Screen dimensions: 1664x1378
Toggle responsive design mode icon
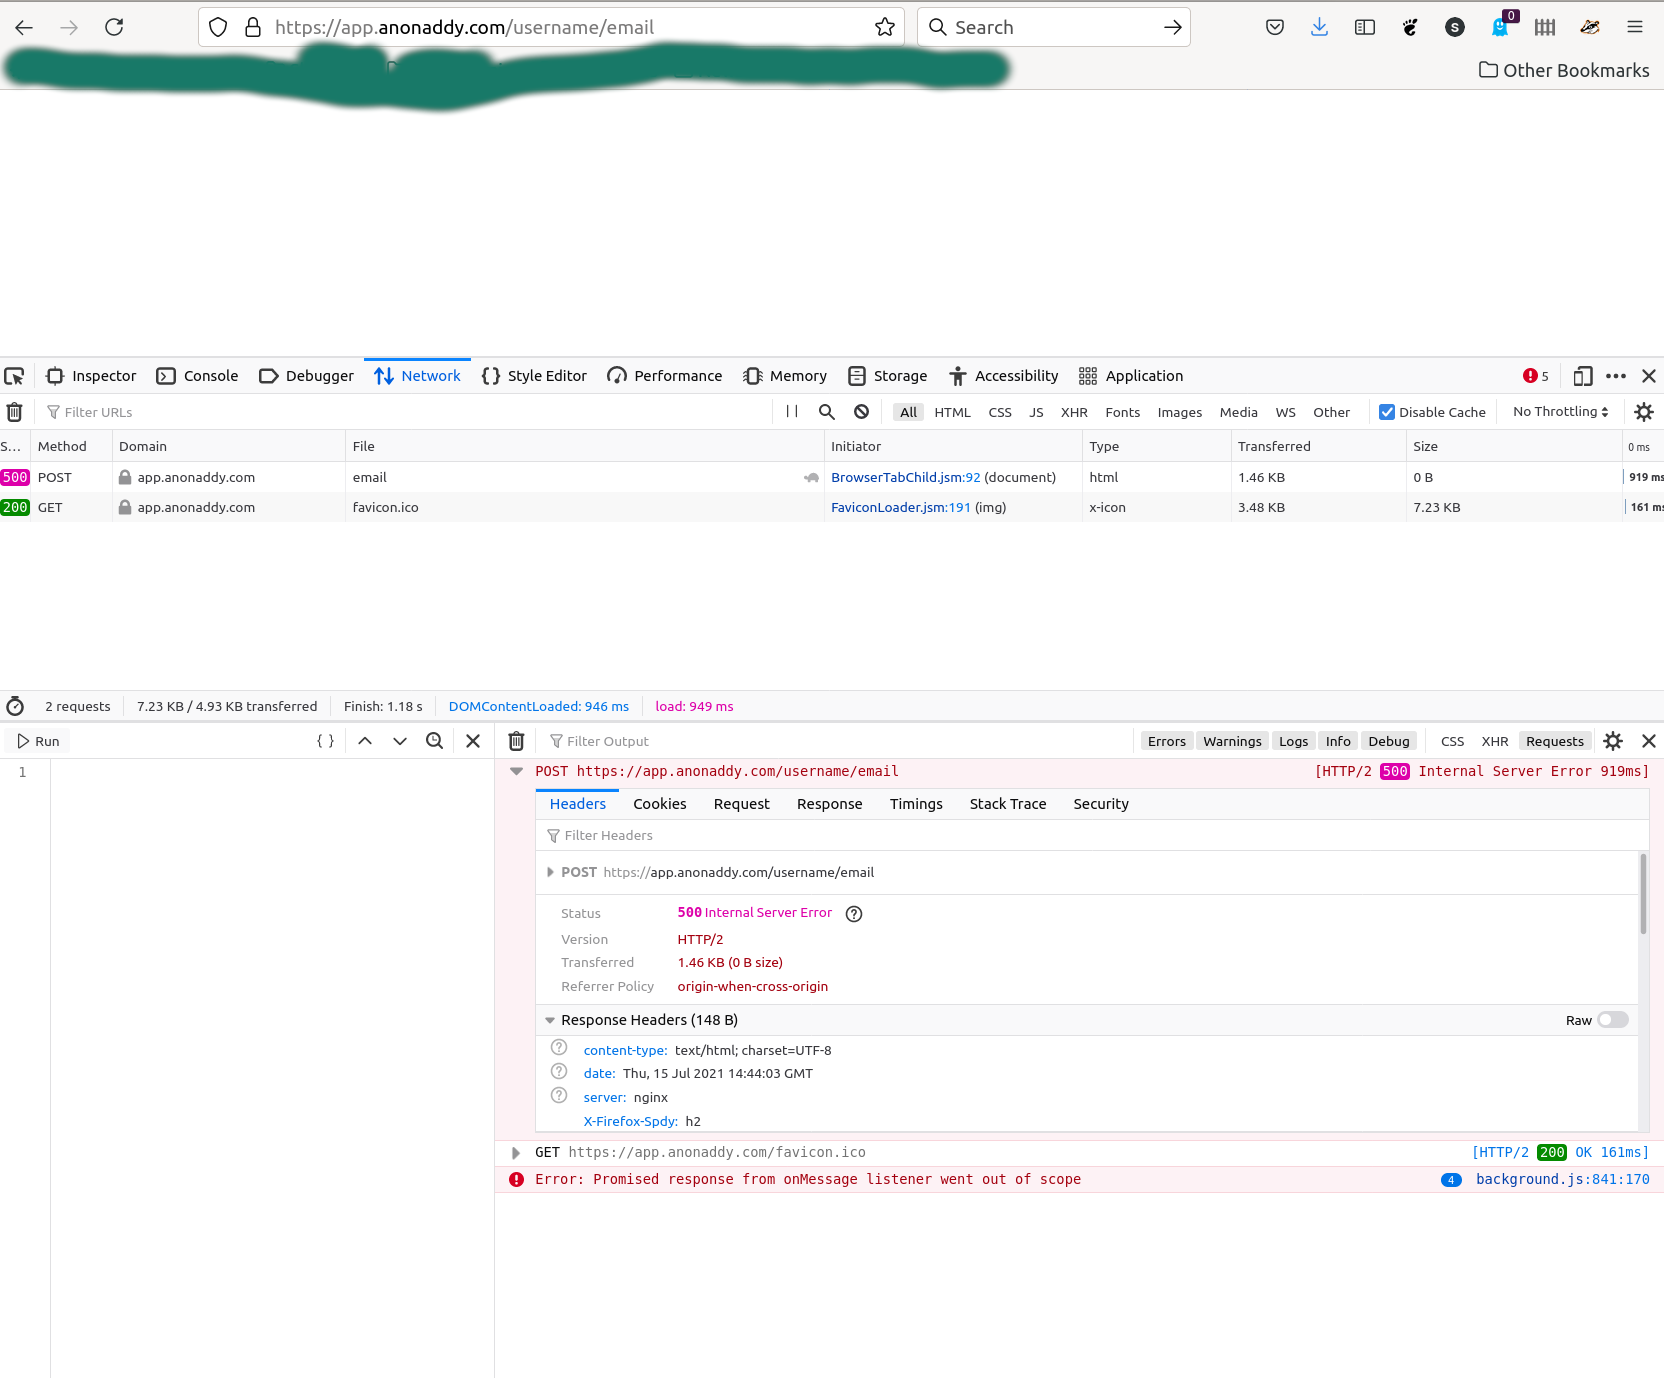(x=1583, y=375)
